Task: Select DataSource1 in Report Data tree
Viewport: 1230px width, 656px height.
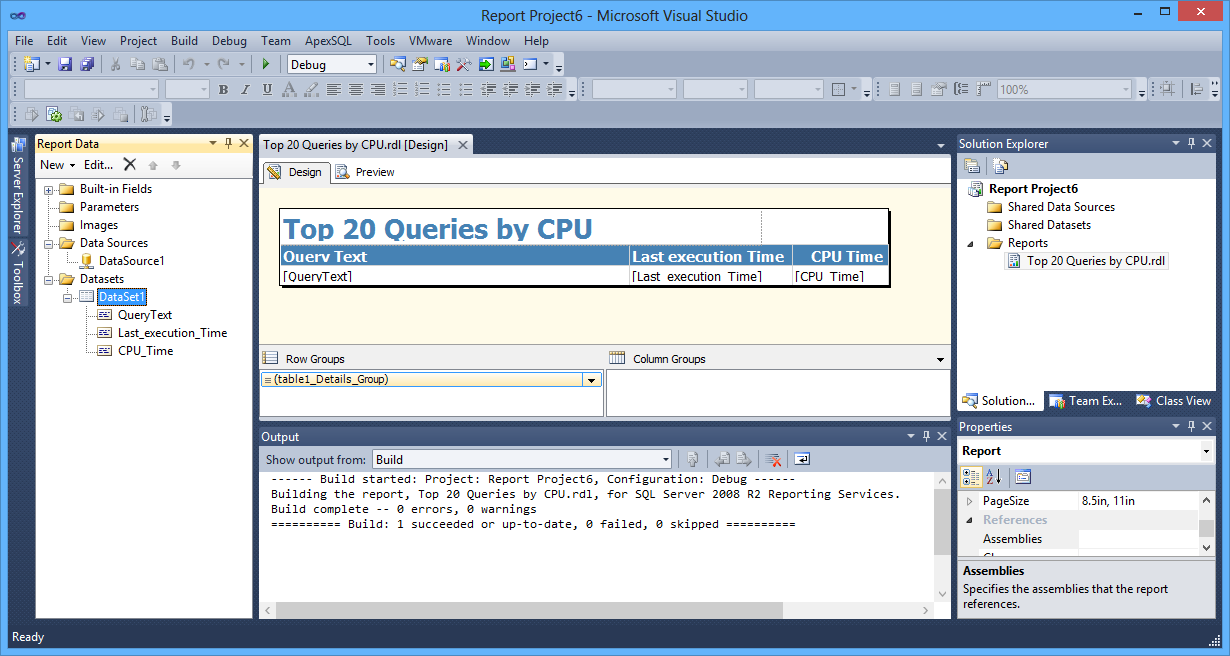Action: [x=132, y=261]
